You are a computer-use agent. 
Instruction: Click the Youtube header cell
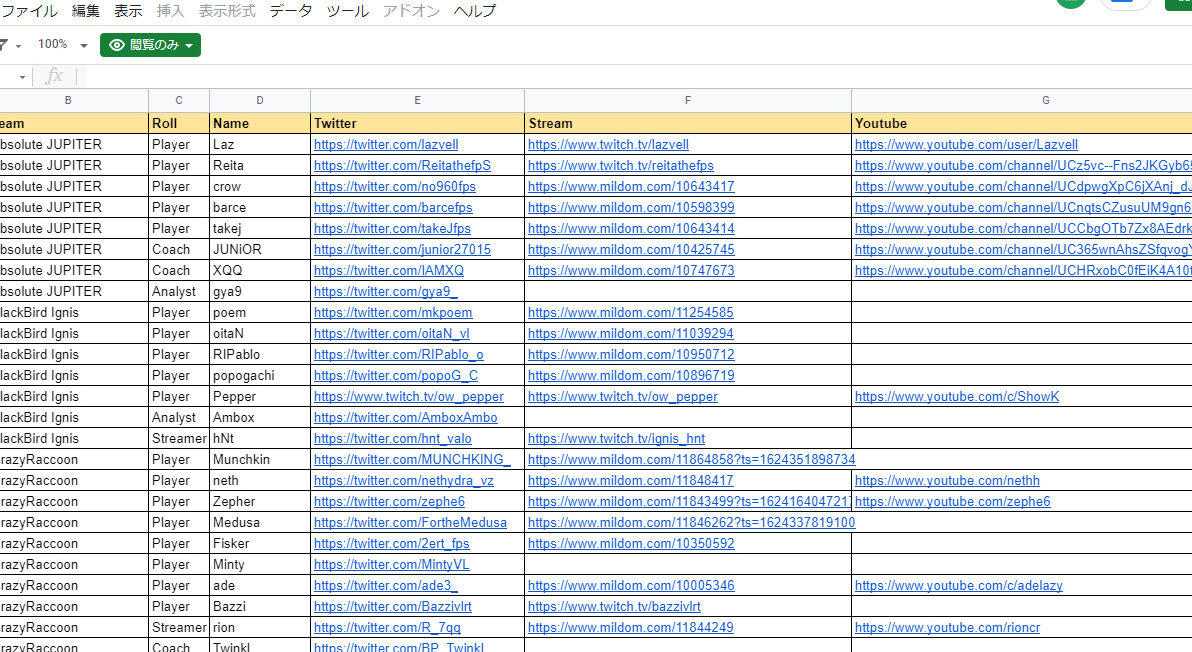tap(1022, 123)
